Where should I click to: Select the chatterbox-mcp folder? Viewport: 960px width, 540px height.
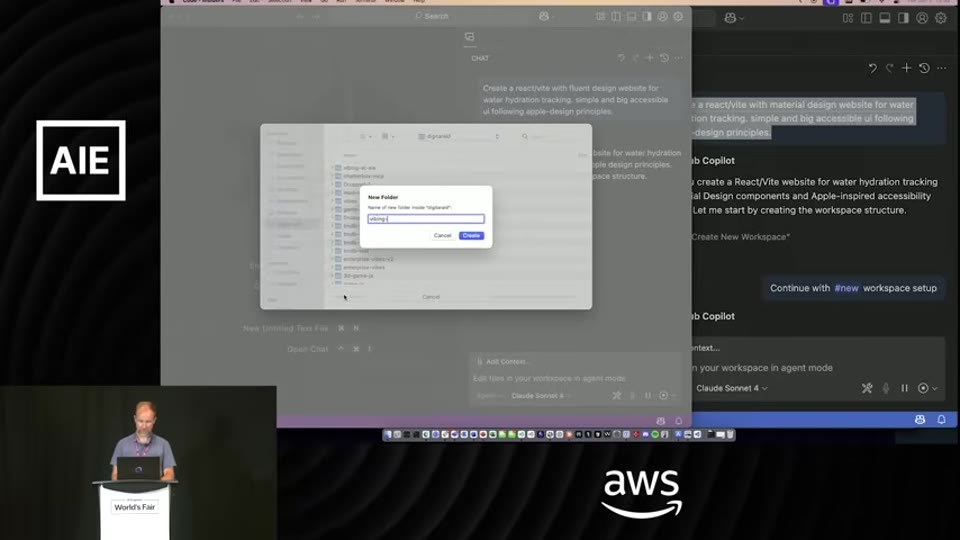(x=363, y=176)
